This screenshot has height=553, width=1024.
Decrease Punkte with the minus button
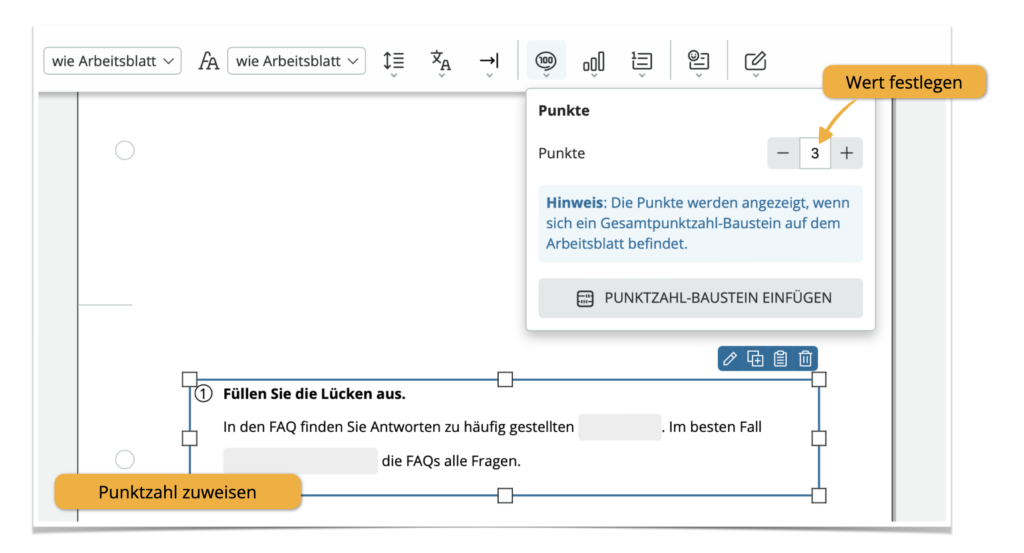(x=783, y=154)
